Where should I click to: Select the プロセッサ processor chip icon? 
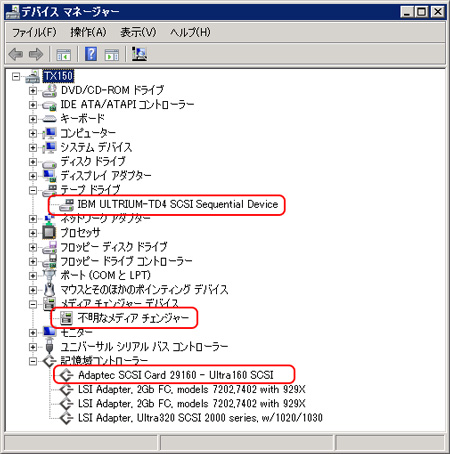coord(49,232)
